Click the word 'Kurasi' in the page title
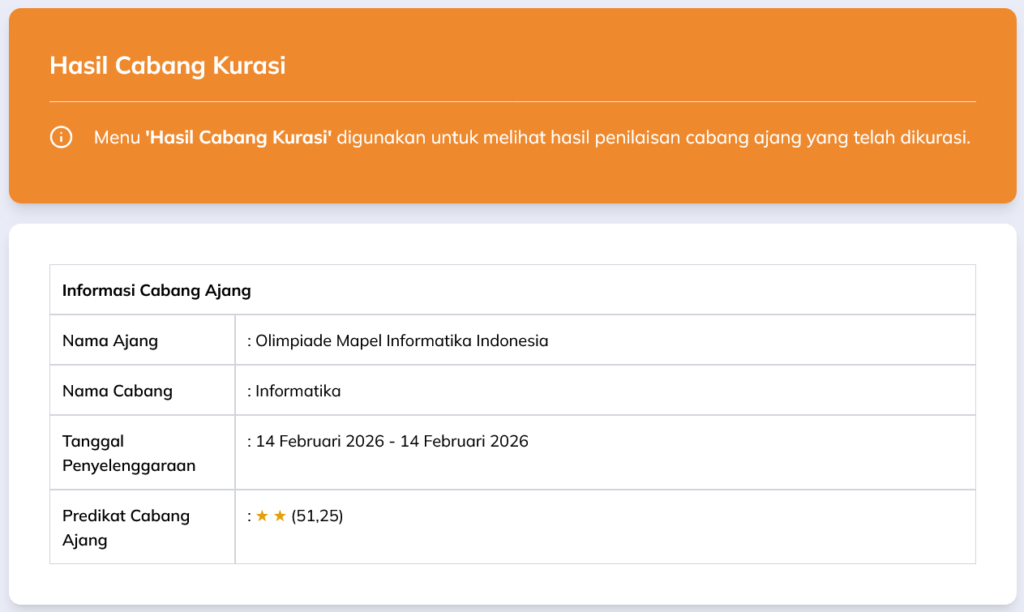 249,65
